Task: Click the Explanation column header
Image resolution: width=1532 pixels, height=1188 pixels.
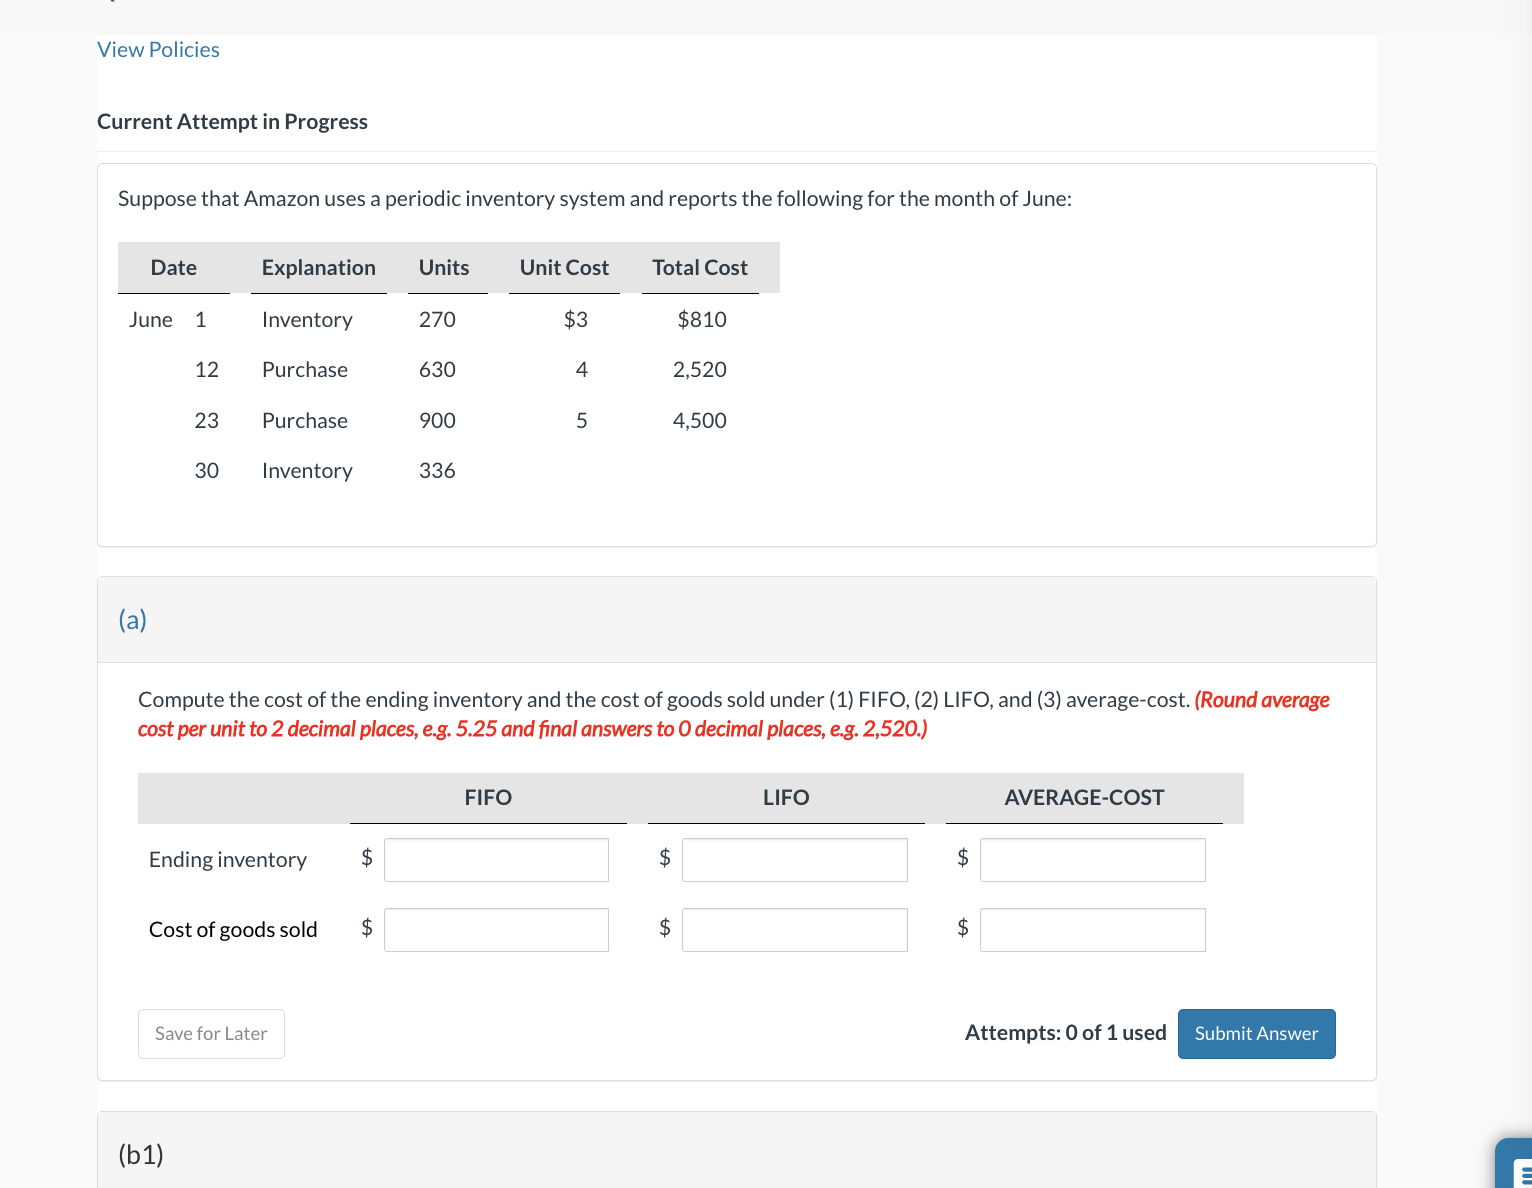Action: 318,267
